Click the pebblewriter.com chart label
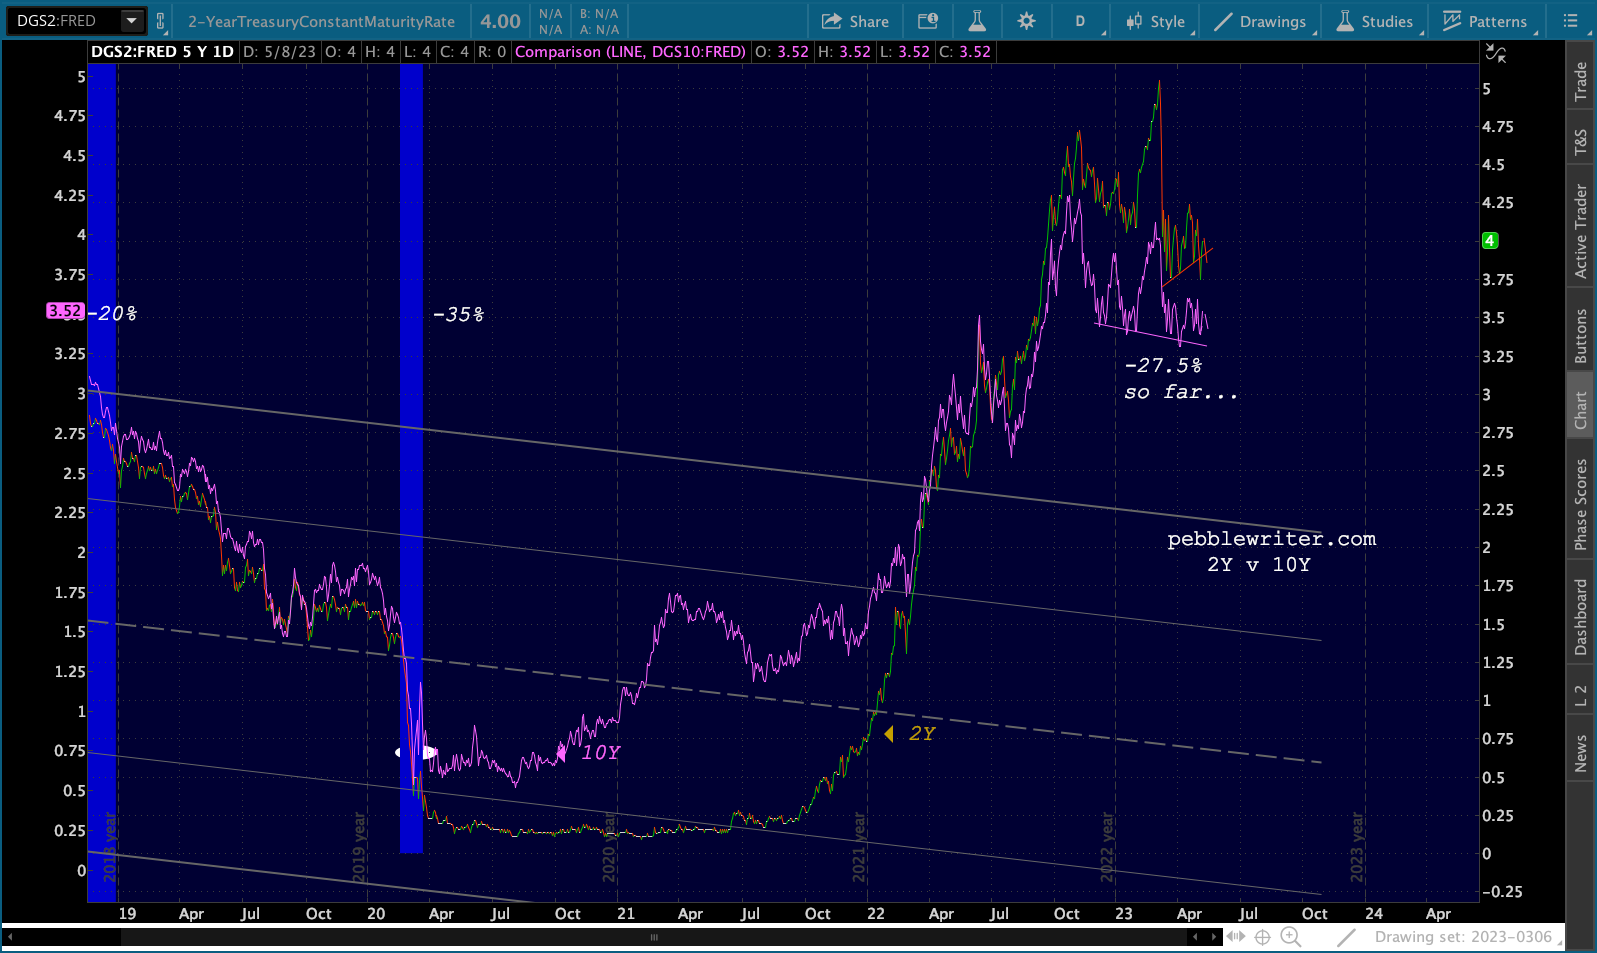1597x953 pixels. [1272, 539]
